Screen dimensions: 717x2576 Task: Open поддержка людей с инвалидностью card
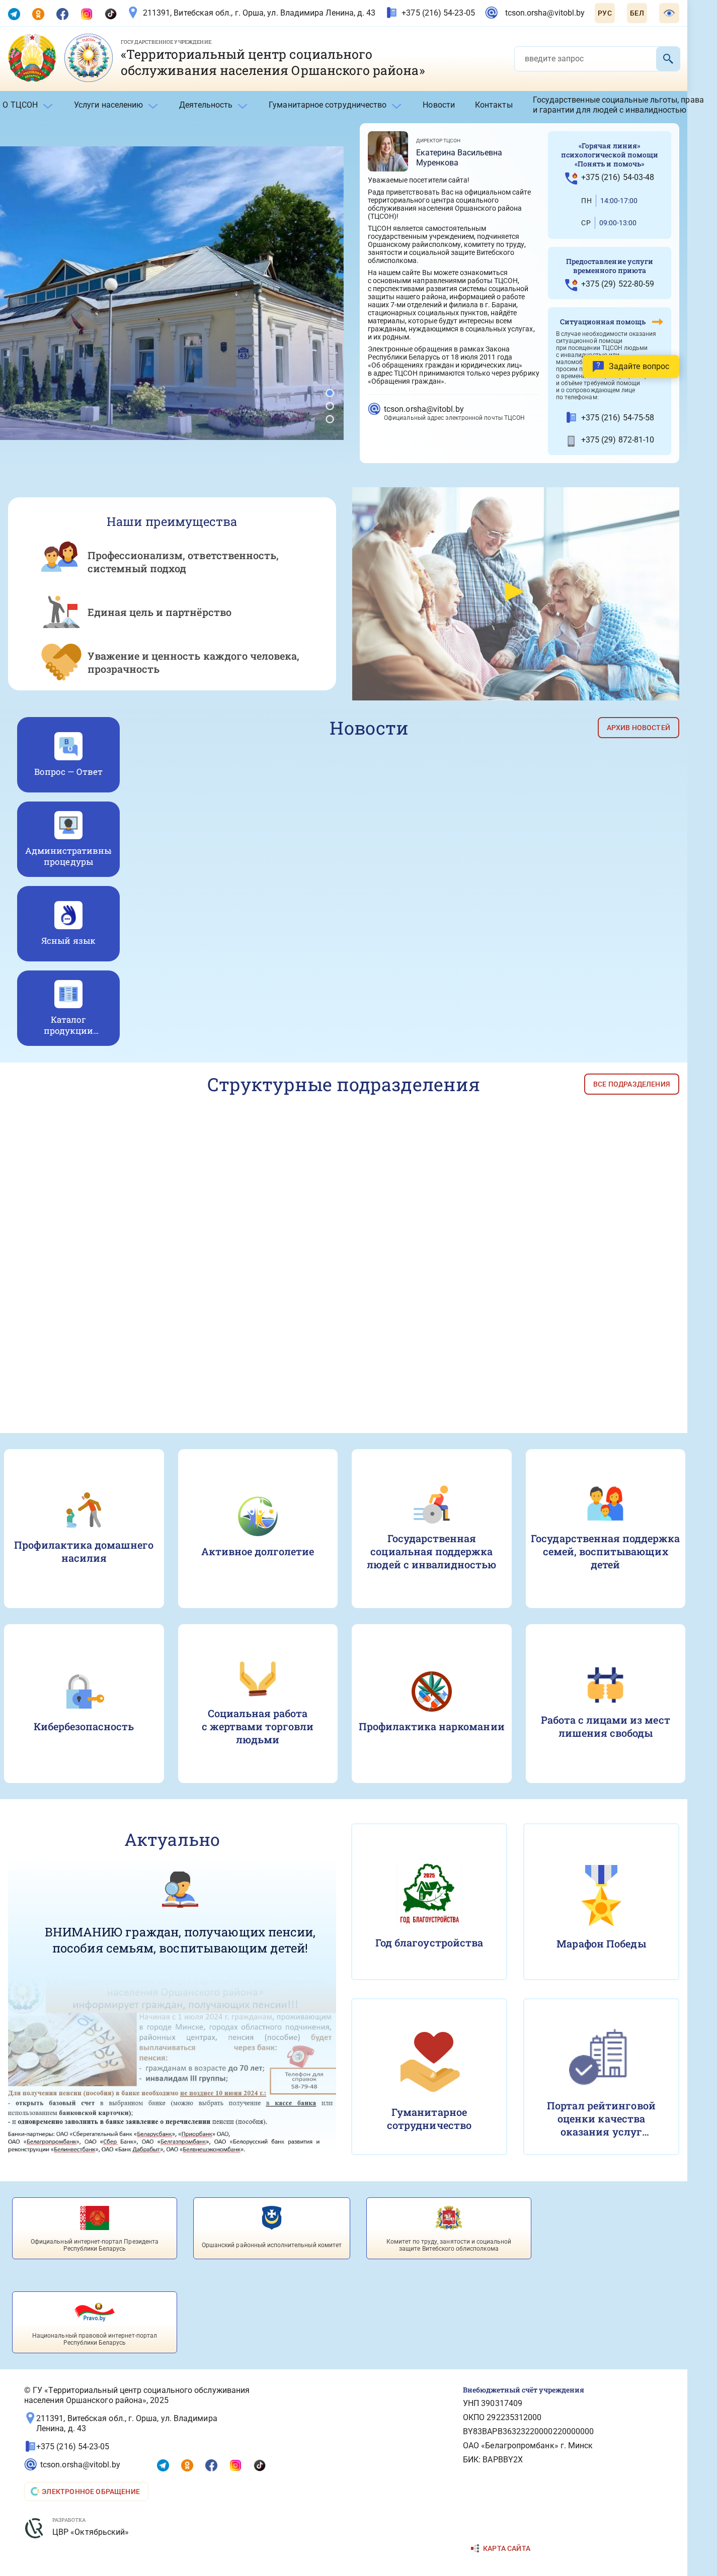click(x=432, y=1528)
